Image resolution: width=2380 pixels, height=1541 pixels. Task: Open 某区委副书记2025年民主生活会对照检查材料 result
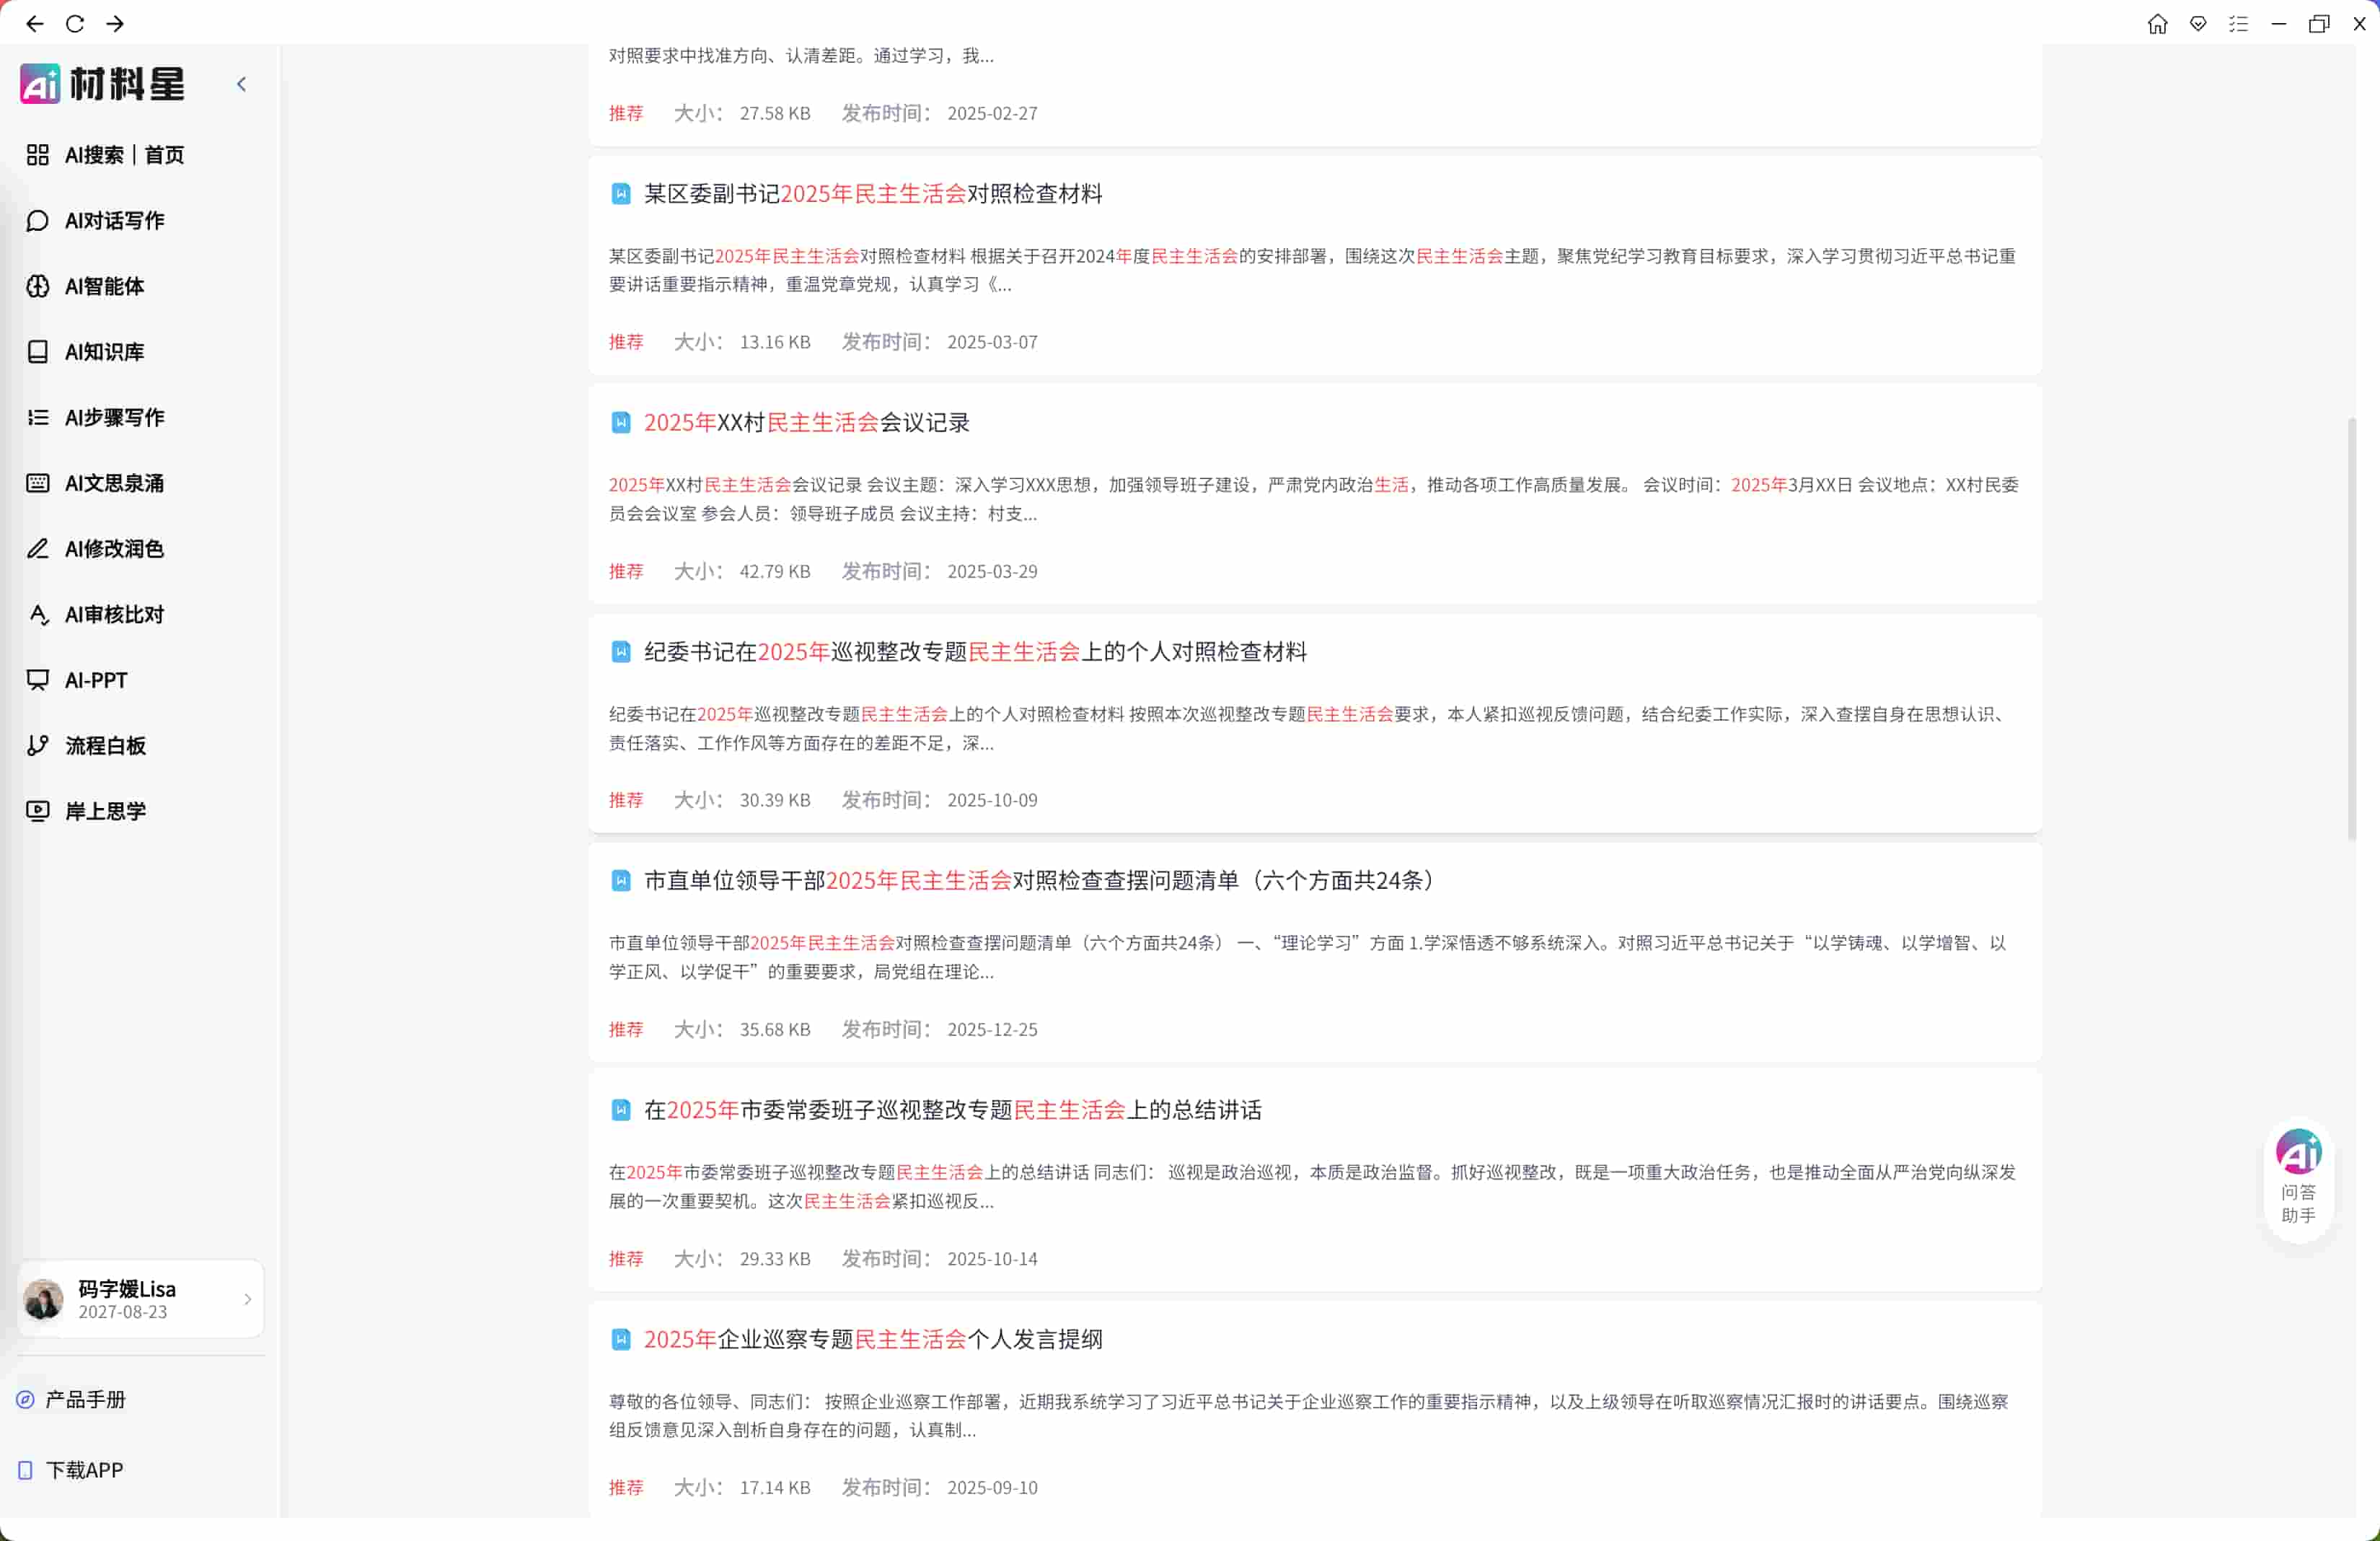(872, 194)
